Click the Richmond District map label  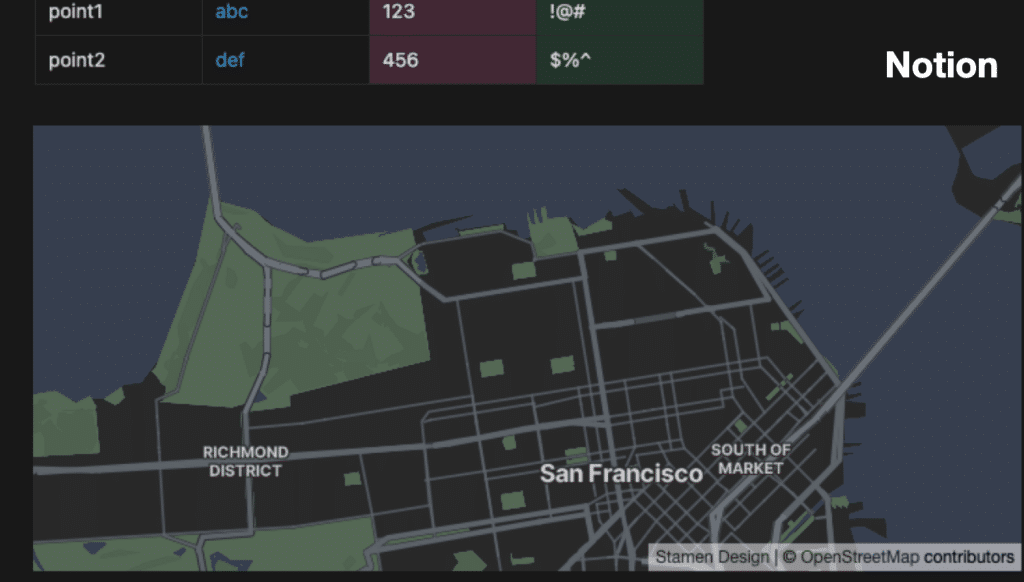pyautogui.click(x=245, y=461)
